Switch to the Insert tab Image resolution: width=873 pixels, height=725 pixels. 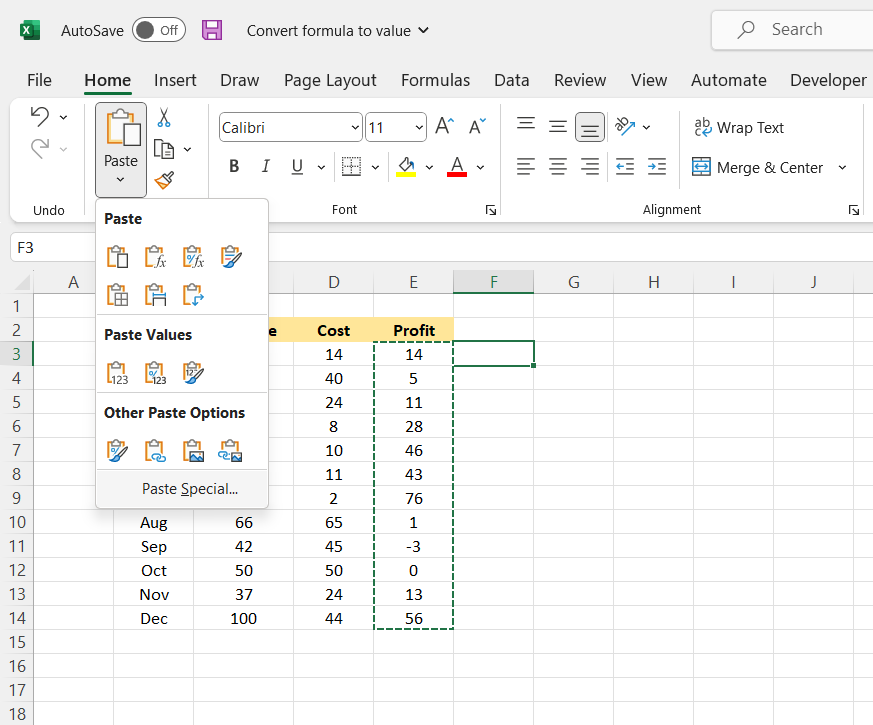pyautogui.click(x=175, y=80)
